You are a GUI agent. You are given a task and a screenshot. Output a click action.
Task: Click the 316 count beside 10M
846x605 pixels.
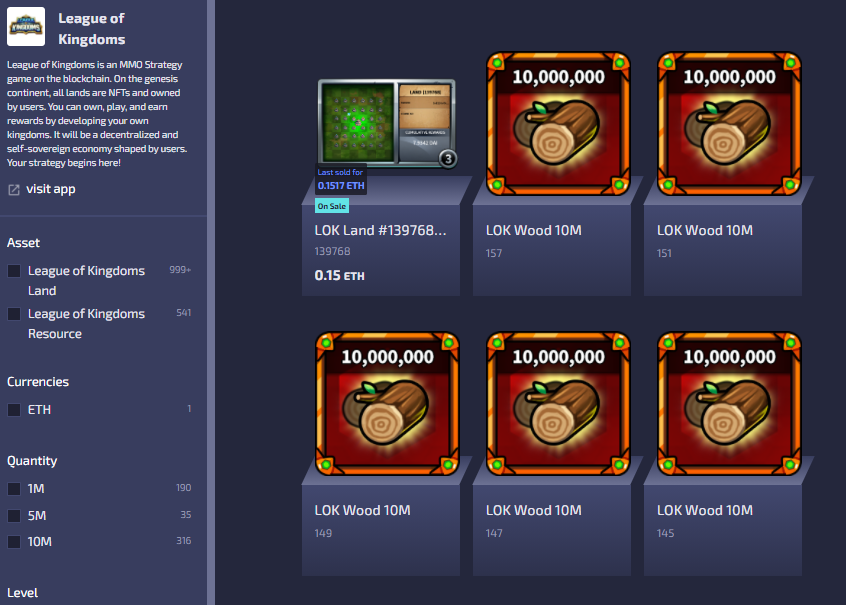pos(183,540)
